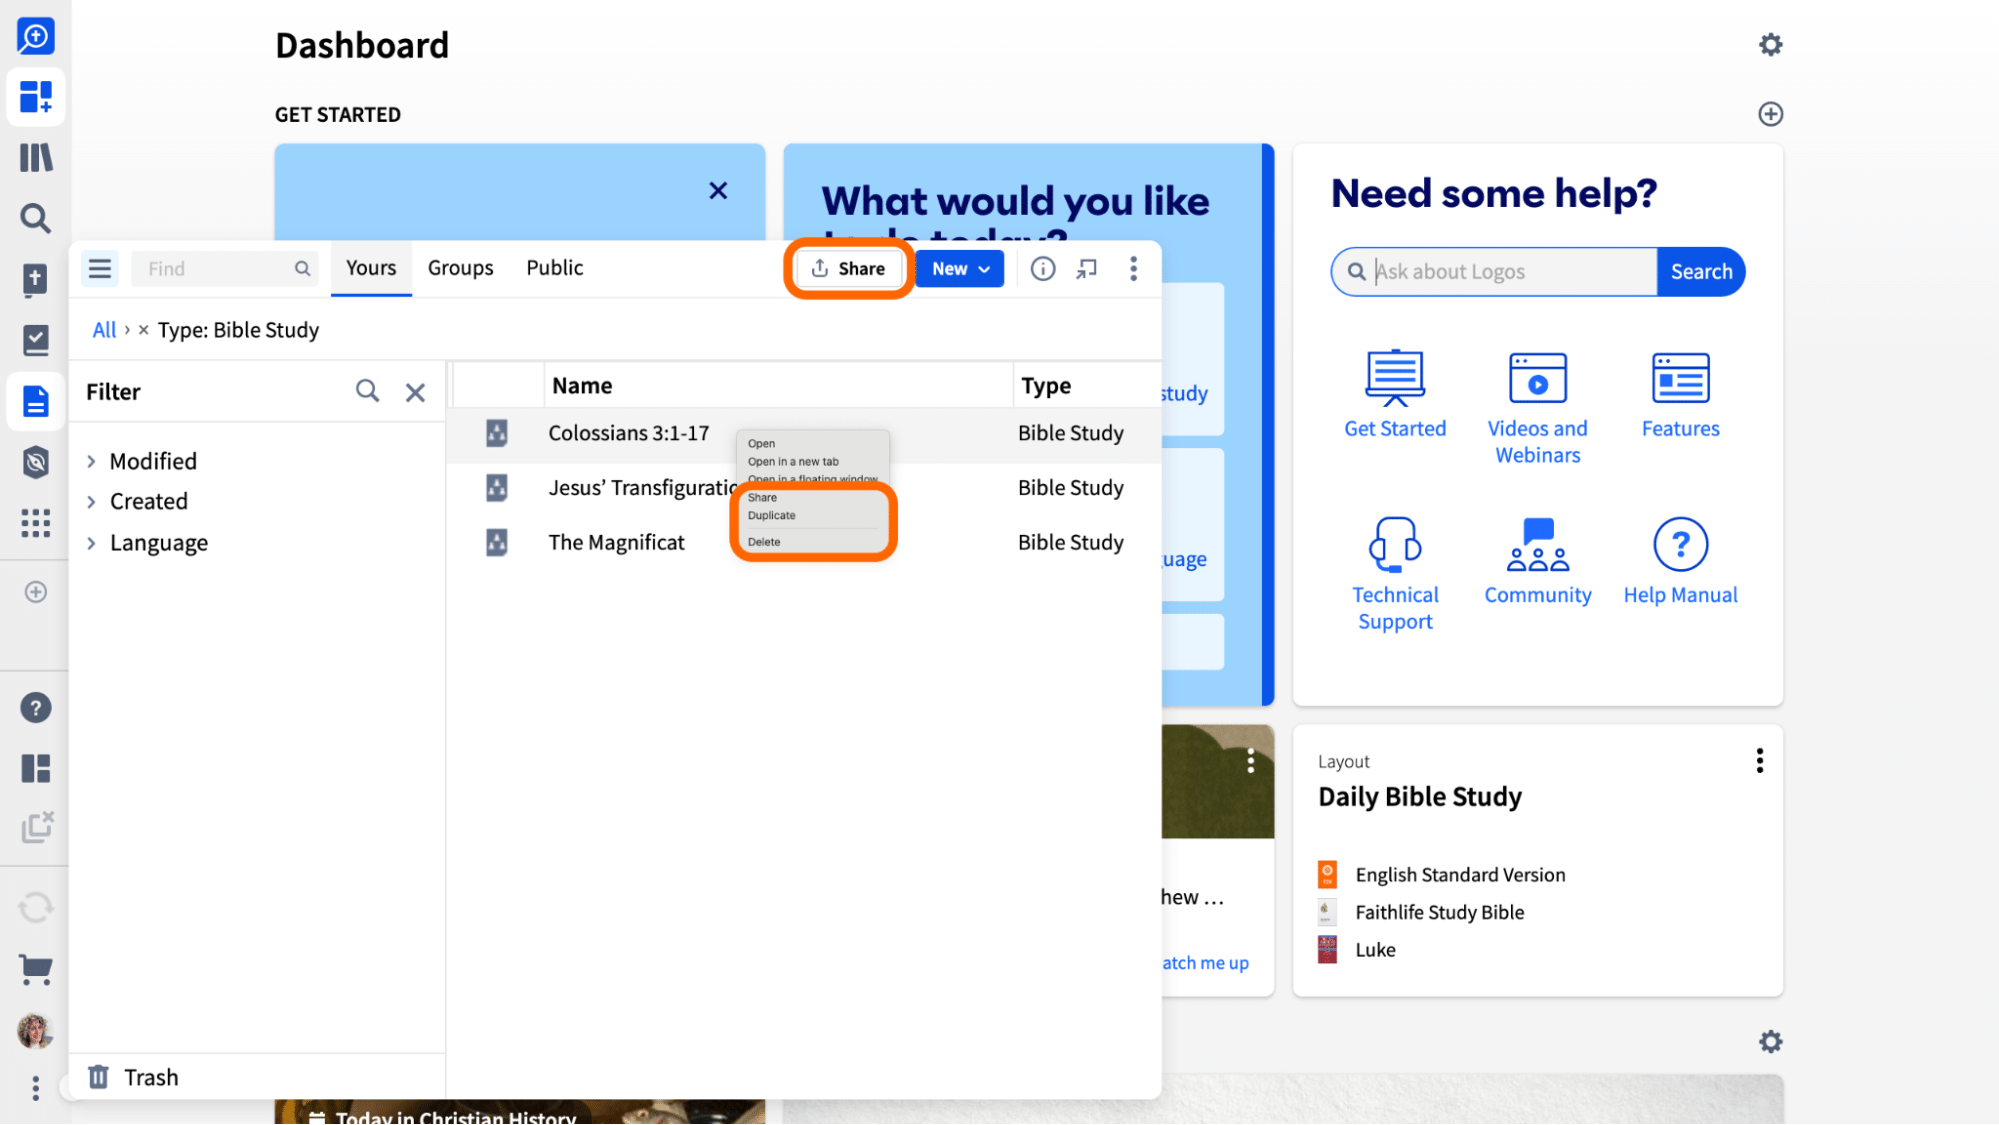Image resolution: width=1999 pixels, height=1125 pixels.
Task: Click the add card plus icon by Get Started
Action: pyautogui.click(x=1770, y=114)
